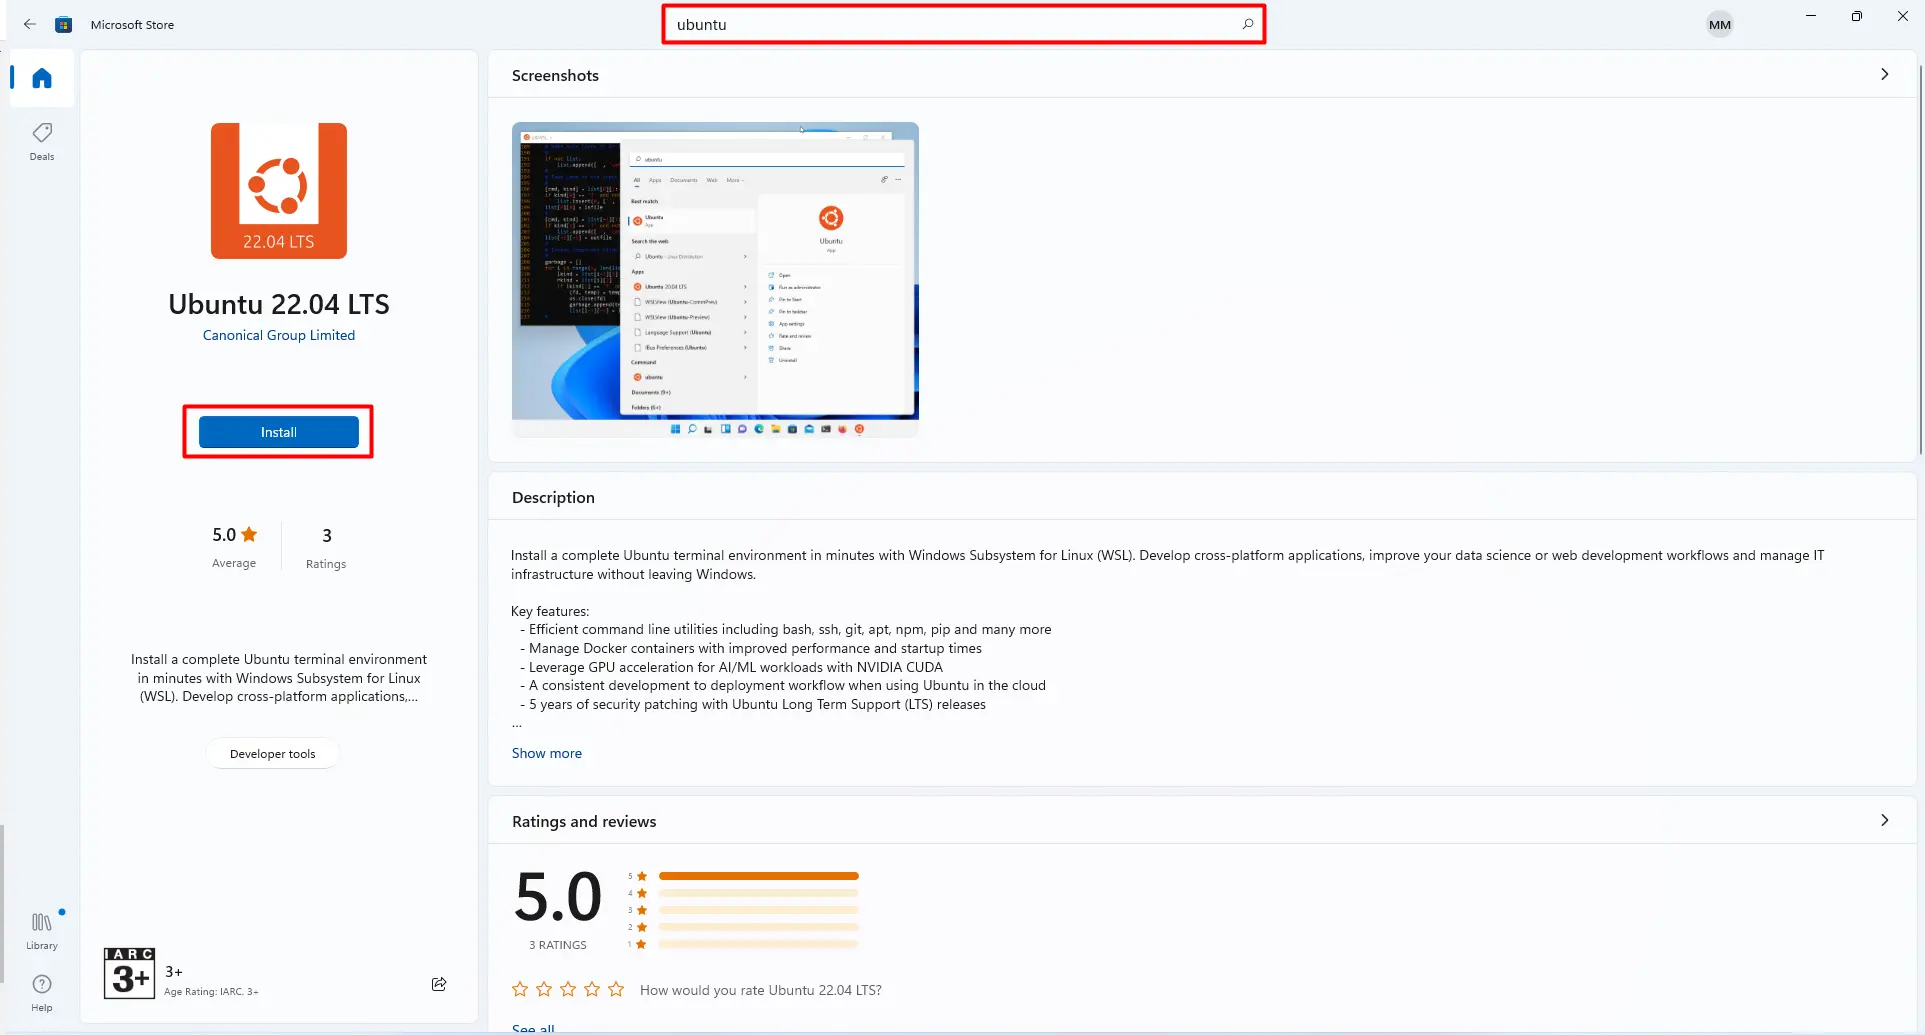Restore down the Microsoft Store window
This screenshot has width=1925, height=1035.
pos(1857,16)
